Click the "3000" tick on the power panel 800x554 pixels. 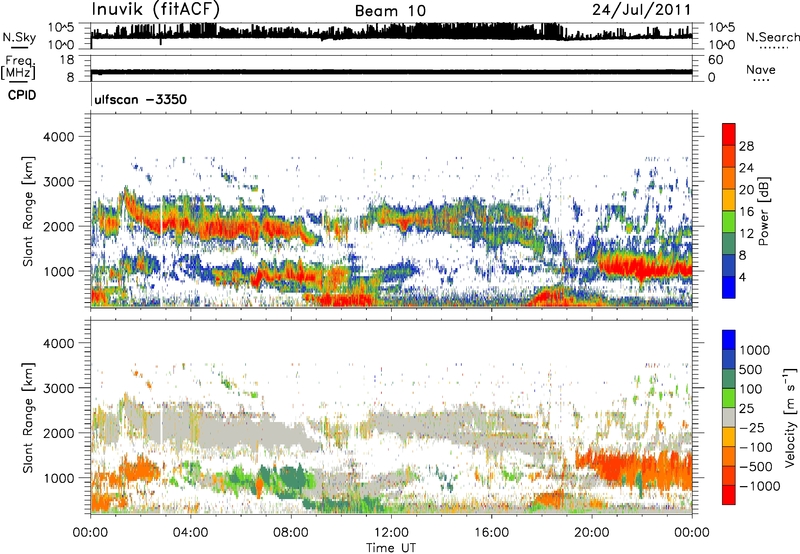pyautogui.click(x=59, y=182)
